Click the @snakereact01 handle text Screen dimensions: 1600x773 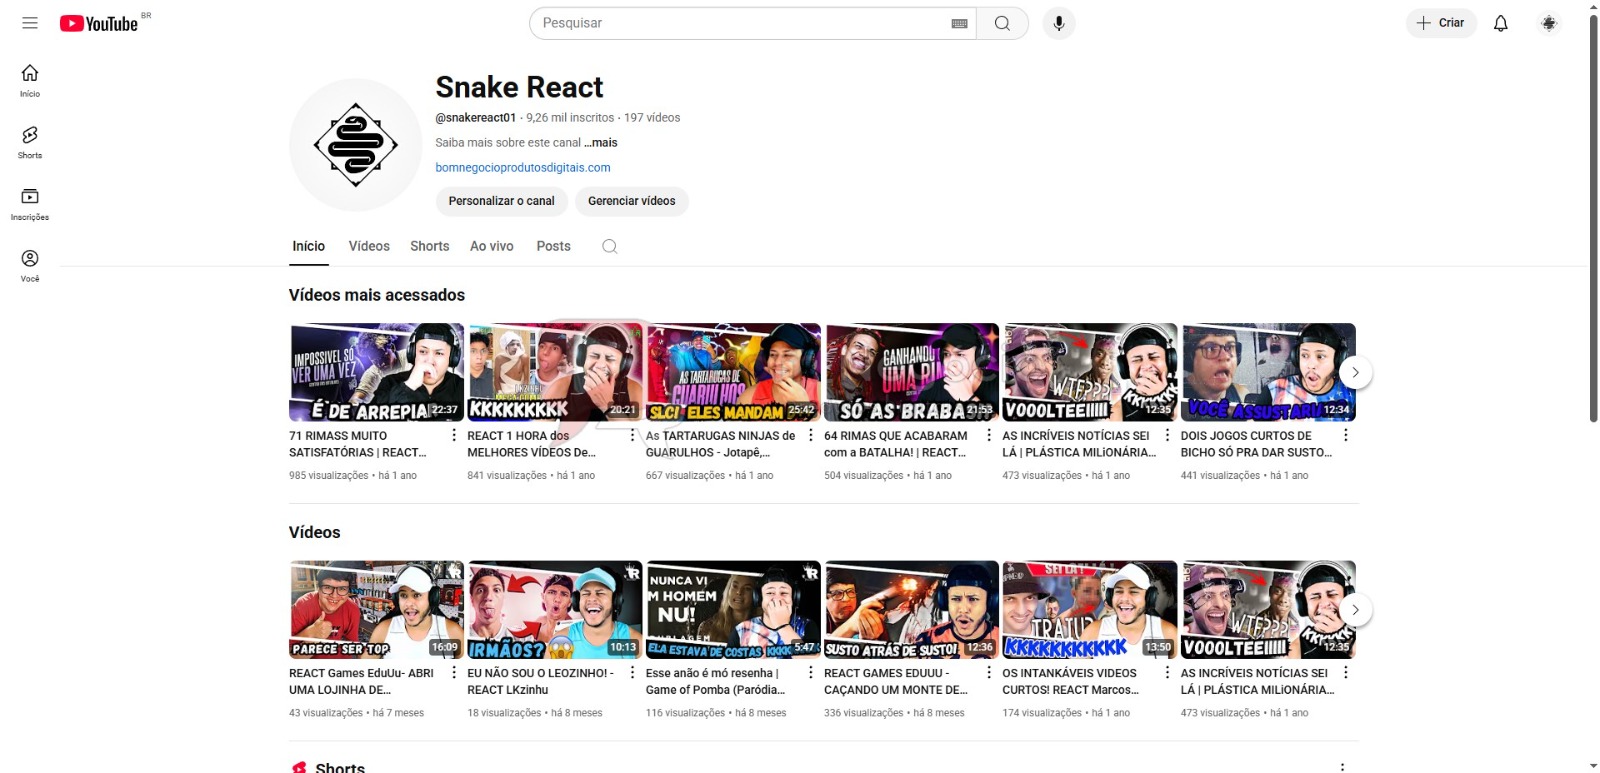point(475,118)
